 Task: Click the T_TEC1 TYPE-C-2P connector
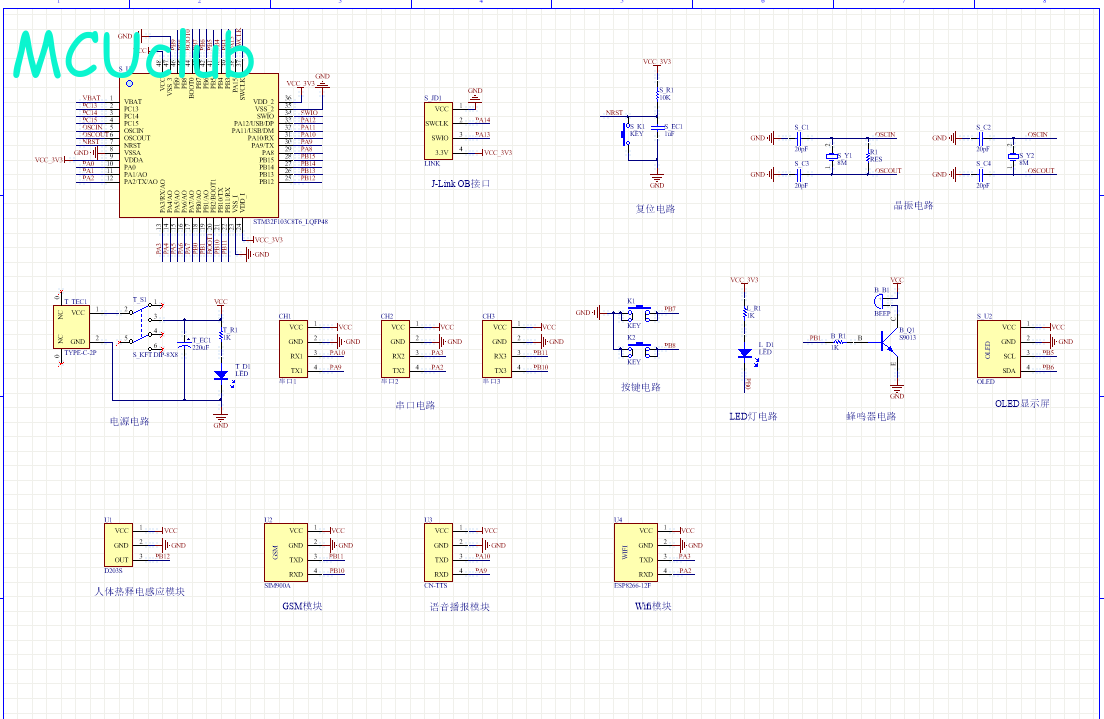click(72, 327)
